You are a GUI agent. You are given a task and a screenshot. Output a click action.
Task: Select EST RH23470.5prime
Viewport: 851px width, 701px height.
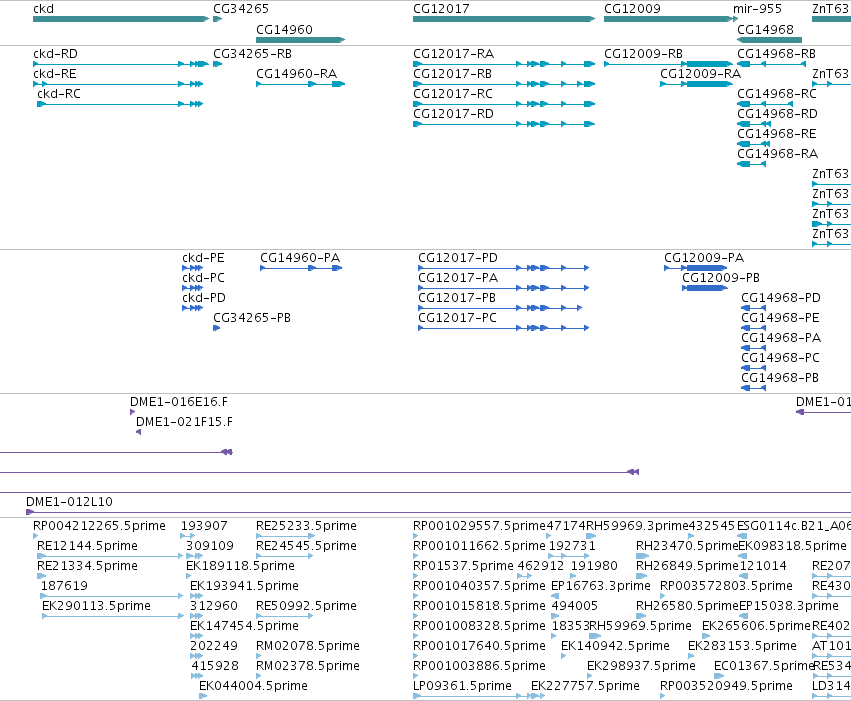(x=687, y=546)
